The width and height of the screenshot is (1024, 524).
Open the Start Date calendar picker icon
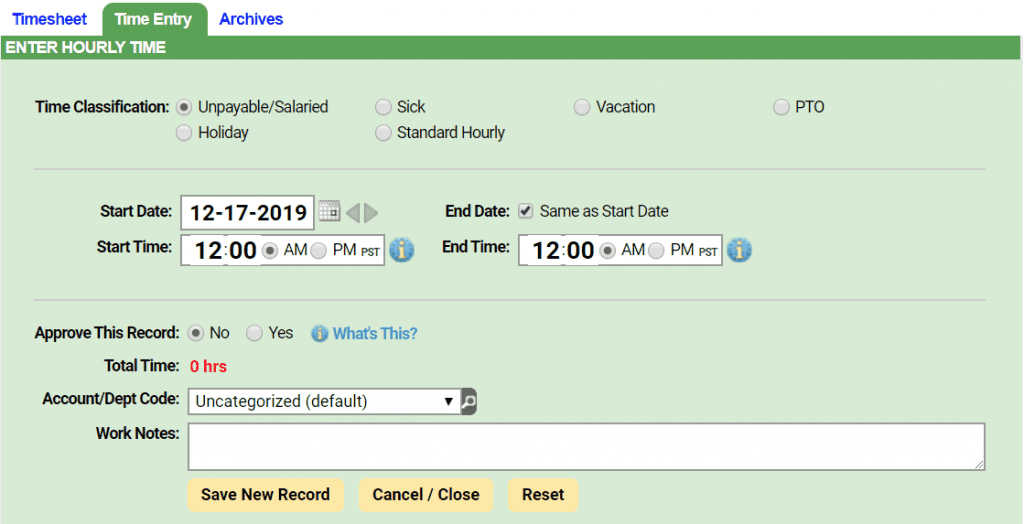[x=330, y=212]
